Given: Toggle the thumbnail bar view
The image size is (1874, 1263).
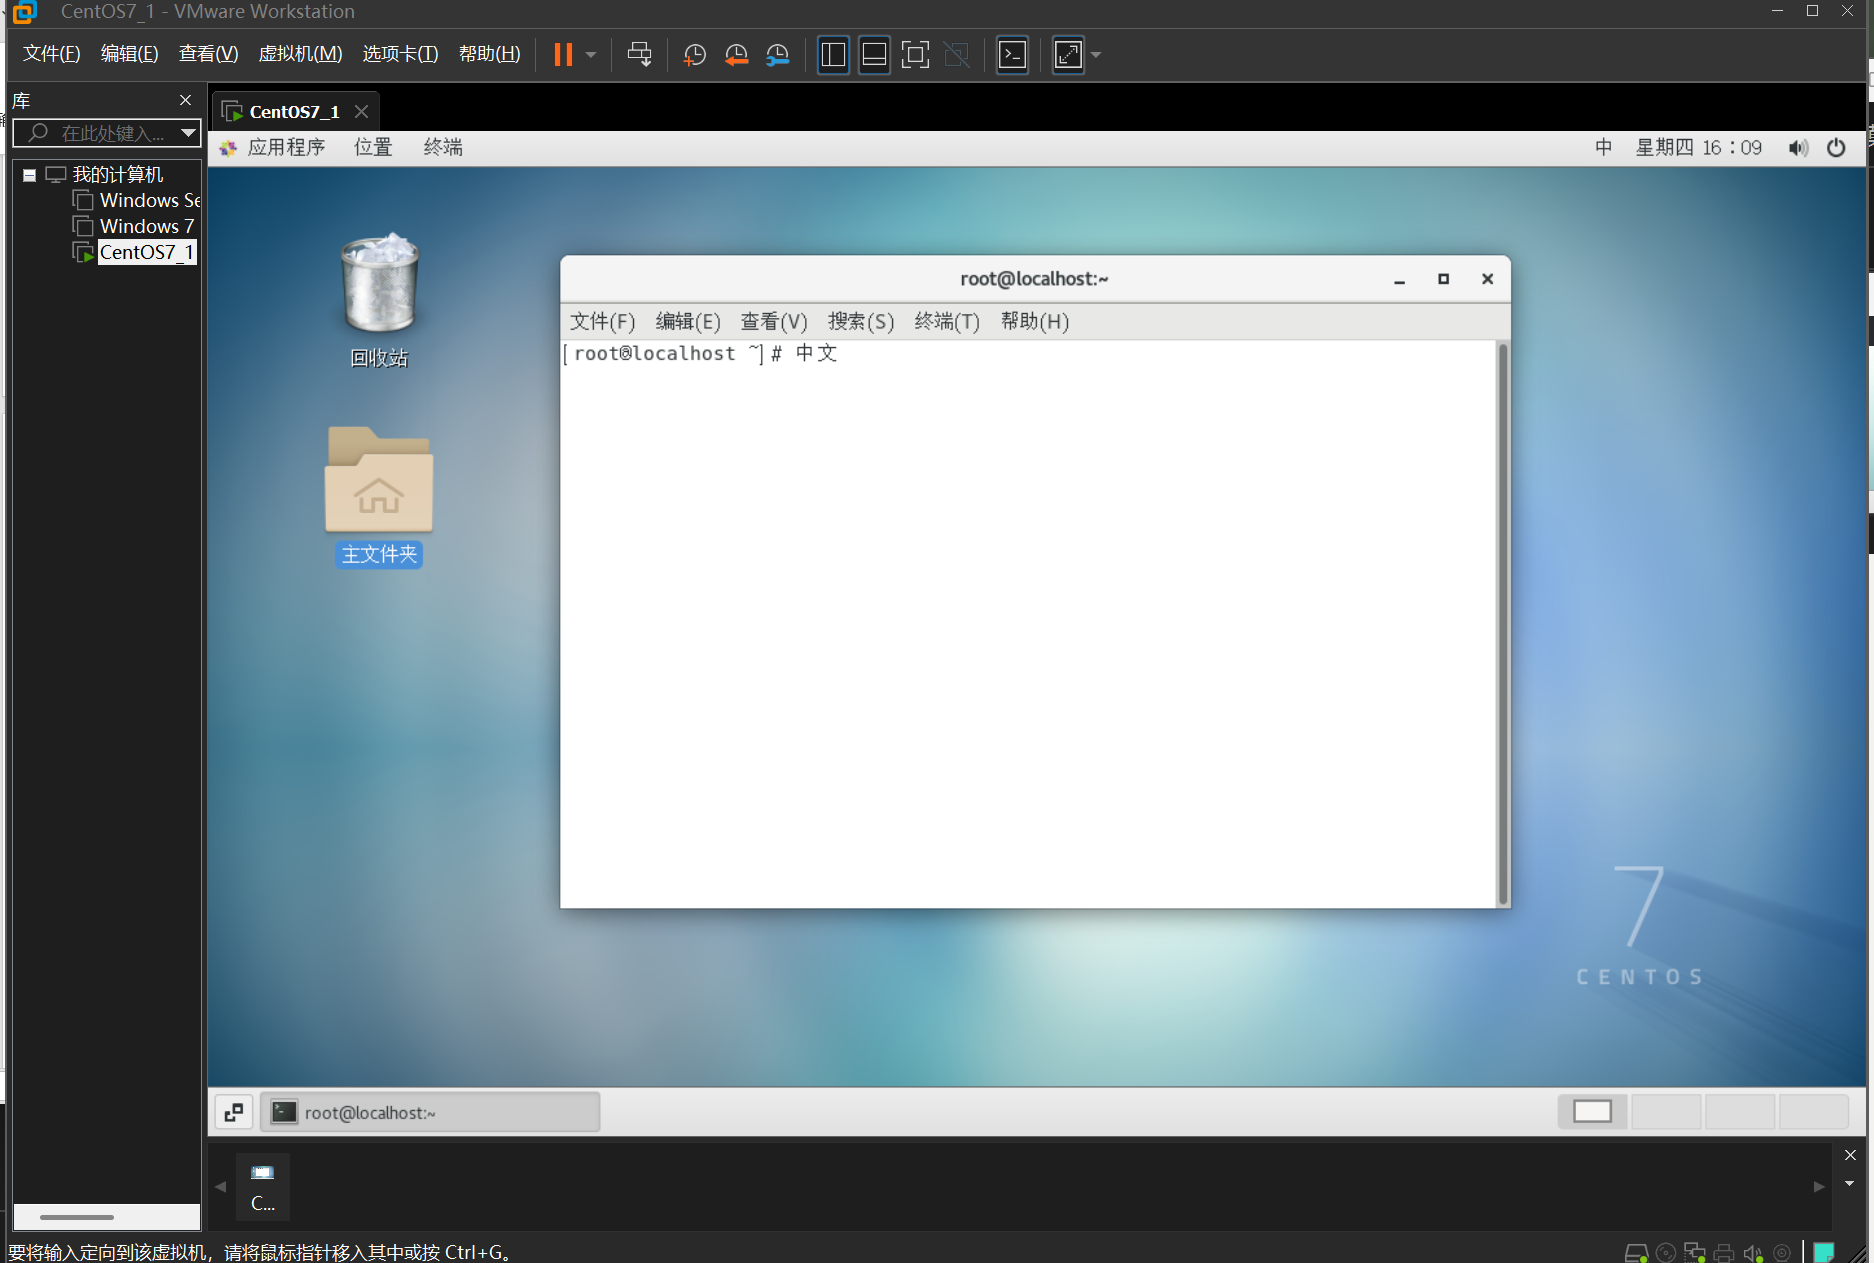Looking at the screenshot, I should coord(874,55).
